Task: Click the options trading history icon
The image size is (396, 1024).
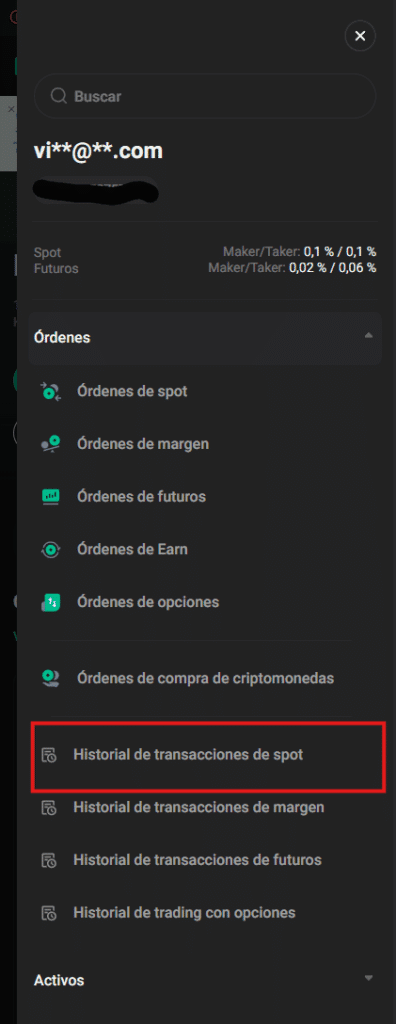Action: click(x=49, y=912)
